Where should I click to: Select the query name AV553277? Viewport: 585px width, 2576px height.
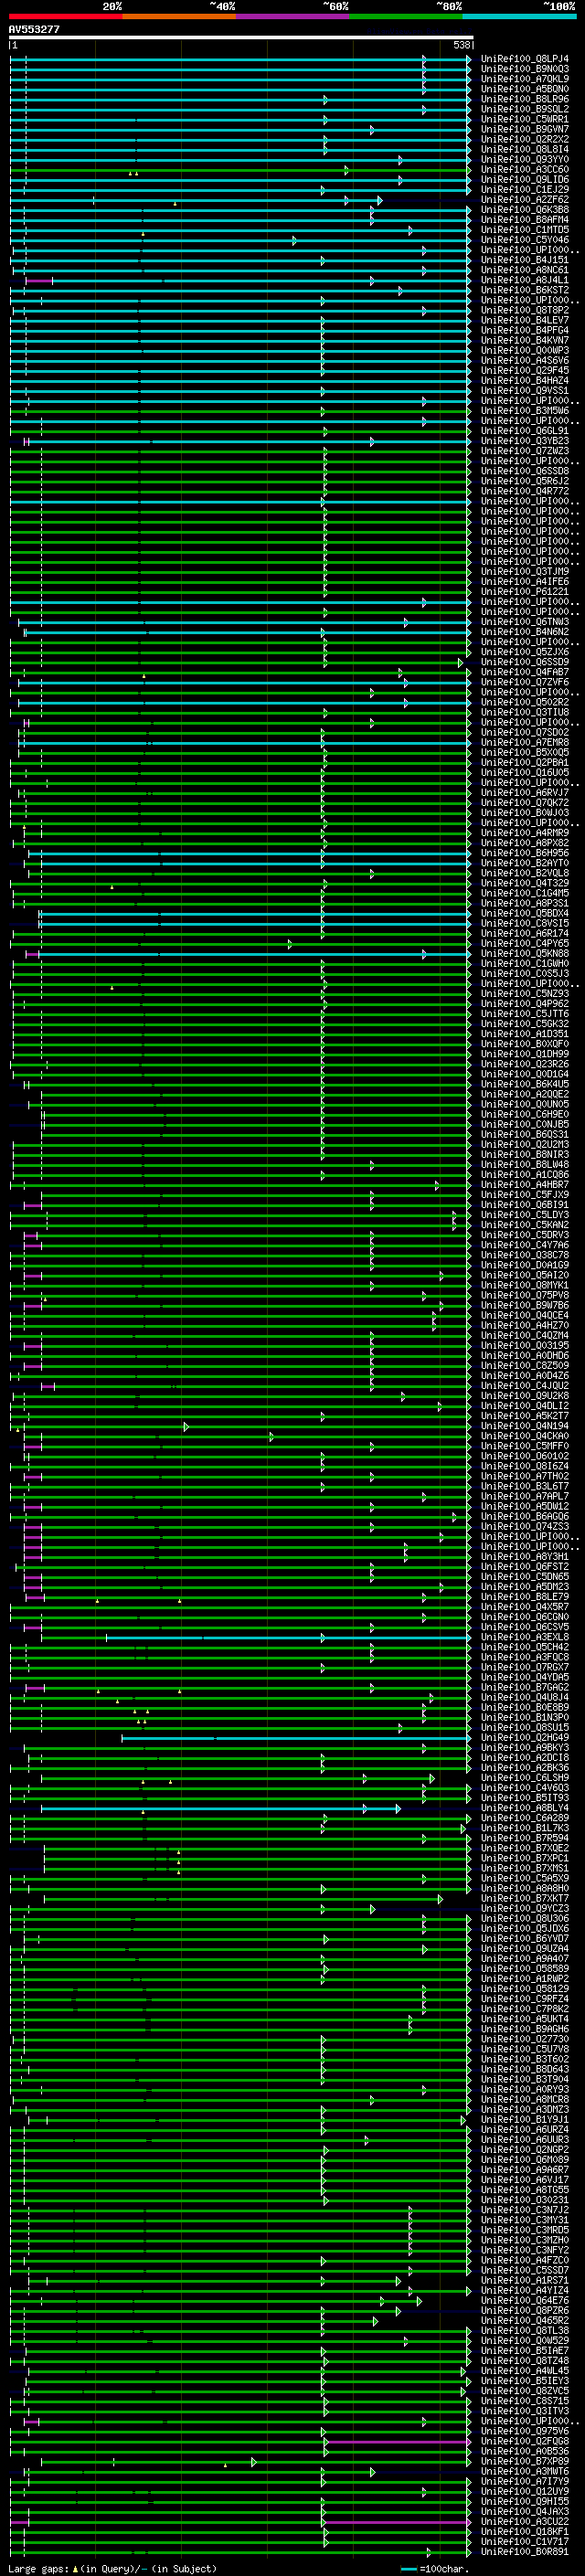point(34,30)
